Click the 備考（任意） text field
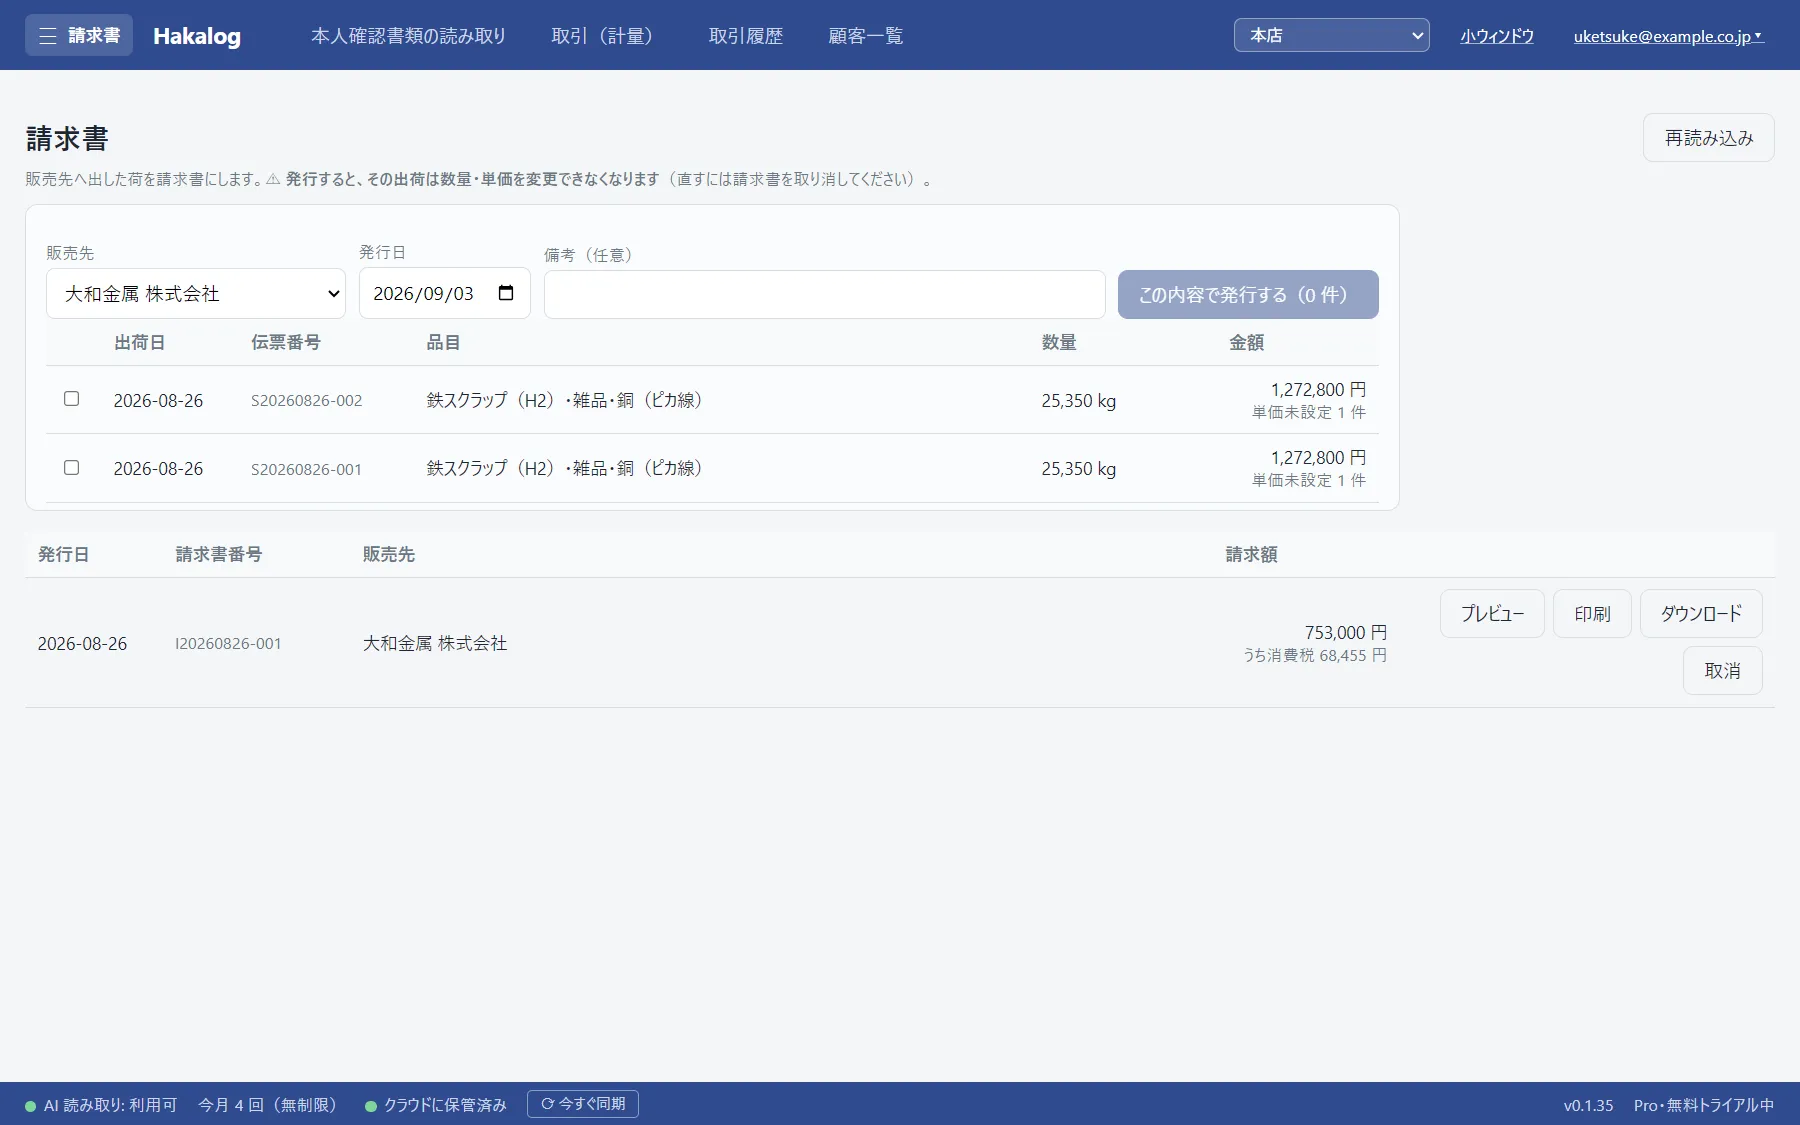The image size is (1800, 1125). tap(825, 295)
